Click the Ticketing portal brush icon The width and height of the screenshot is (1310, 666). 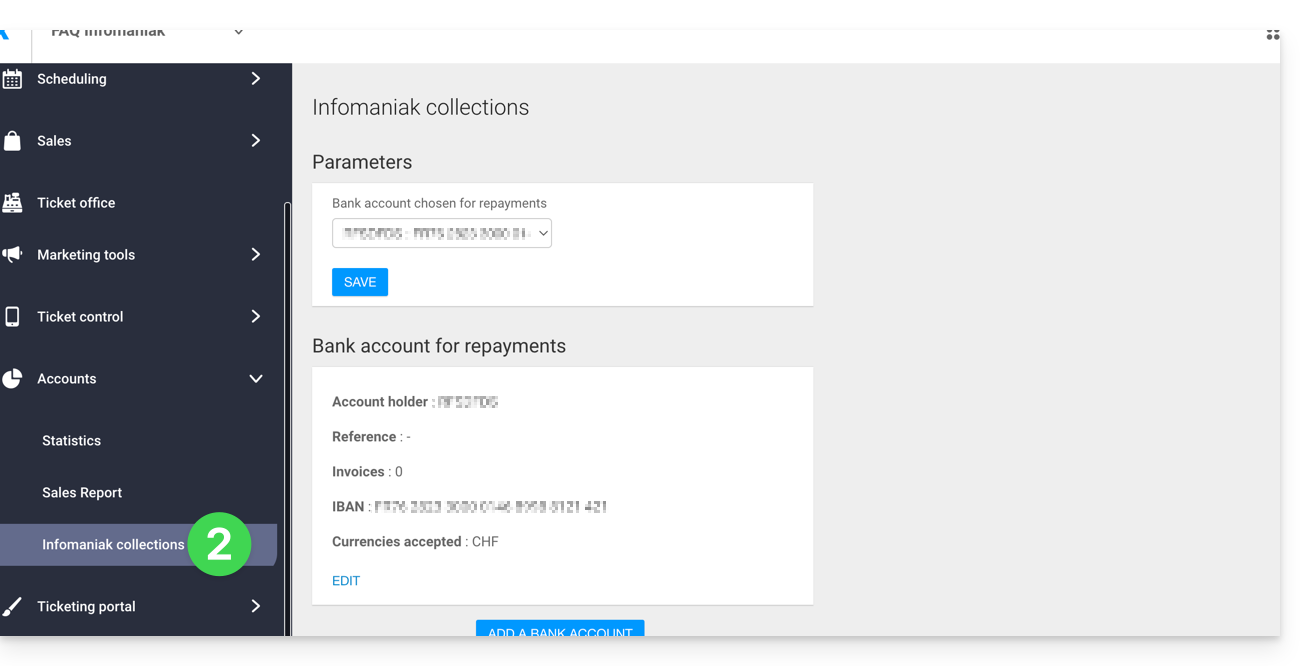[12, 607]
